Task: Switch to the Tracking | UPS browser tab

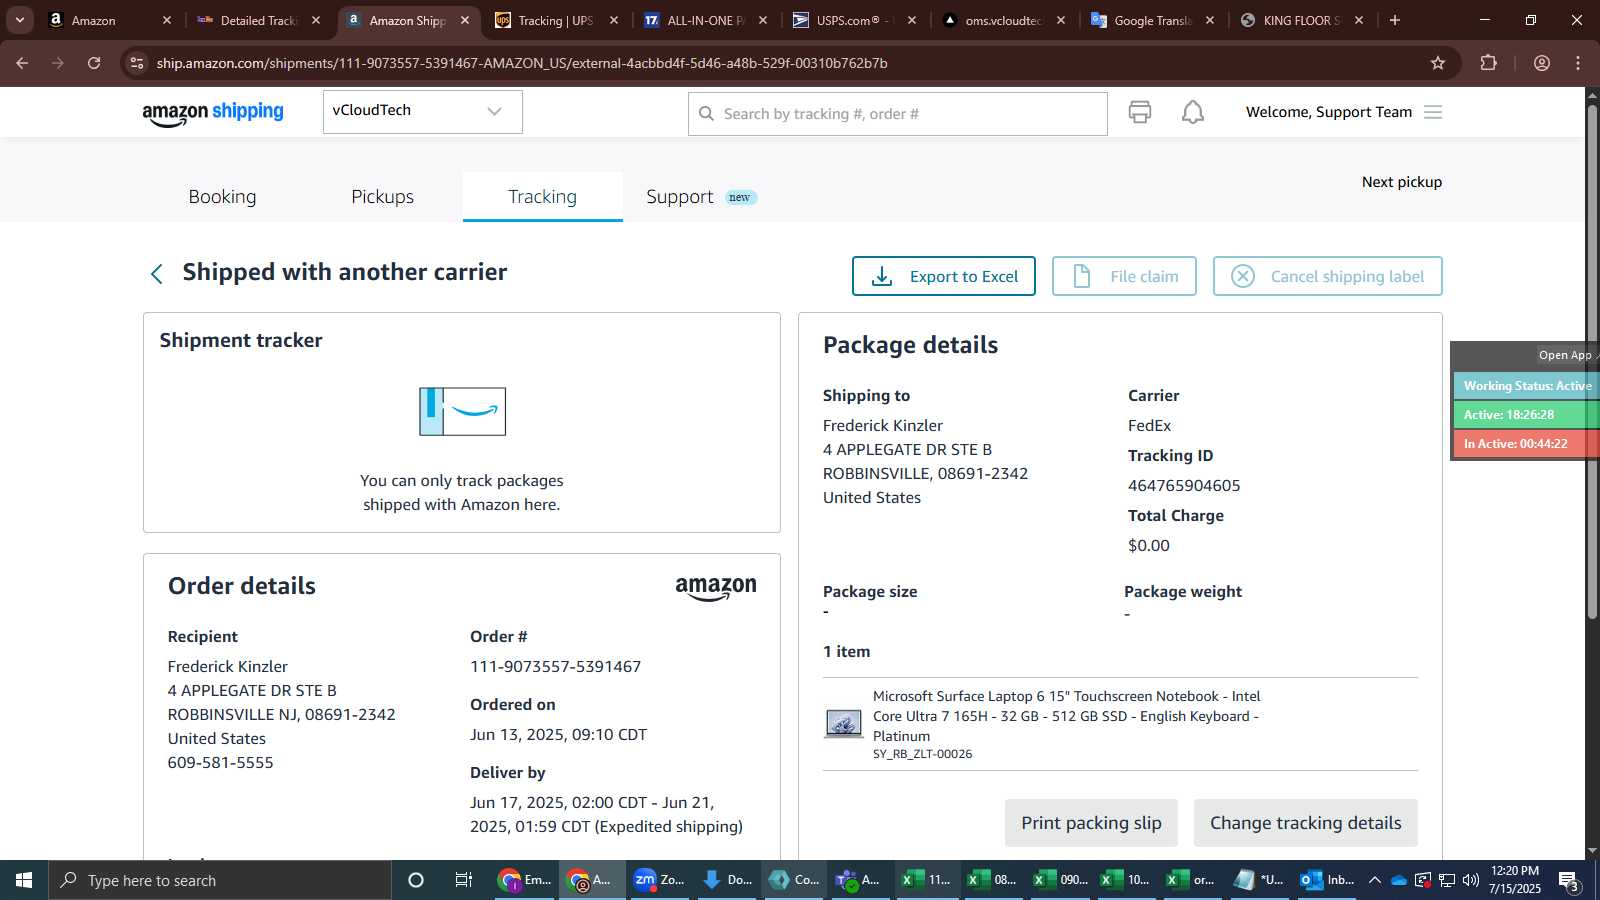Action: point(556,20)
